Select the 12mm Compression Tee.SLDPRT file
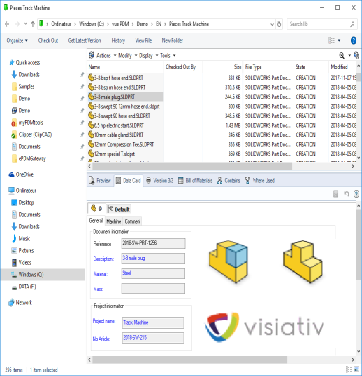362x376 pixels. 121,144
